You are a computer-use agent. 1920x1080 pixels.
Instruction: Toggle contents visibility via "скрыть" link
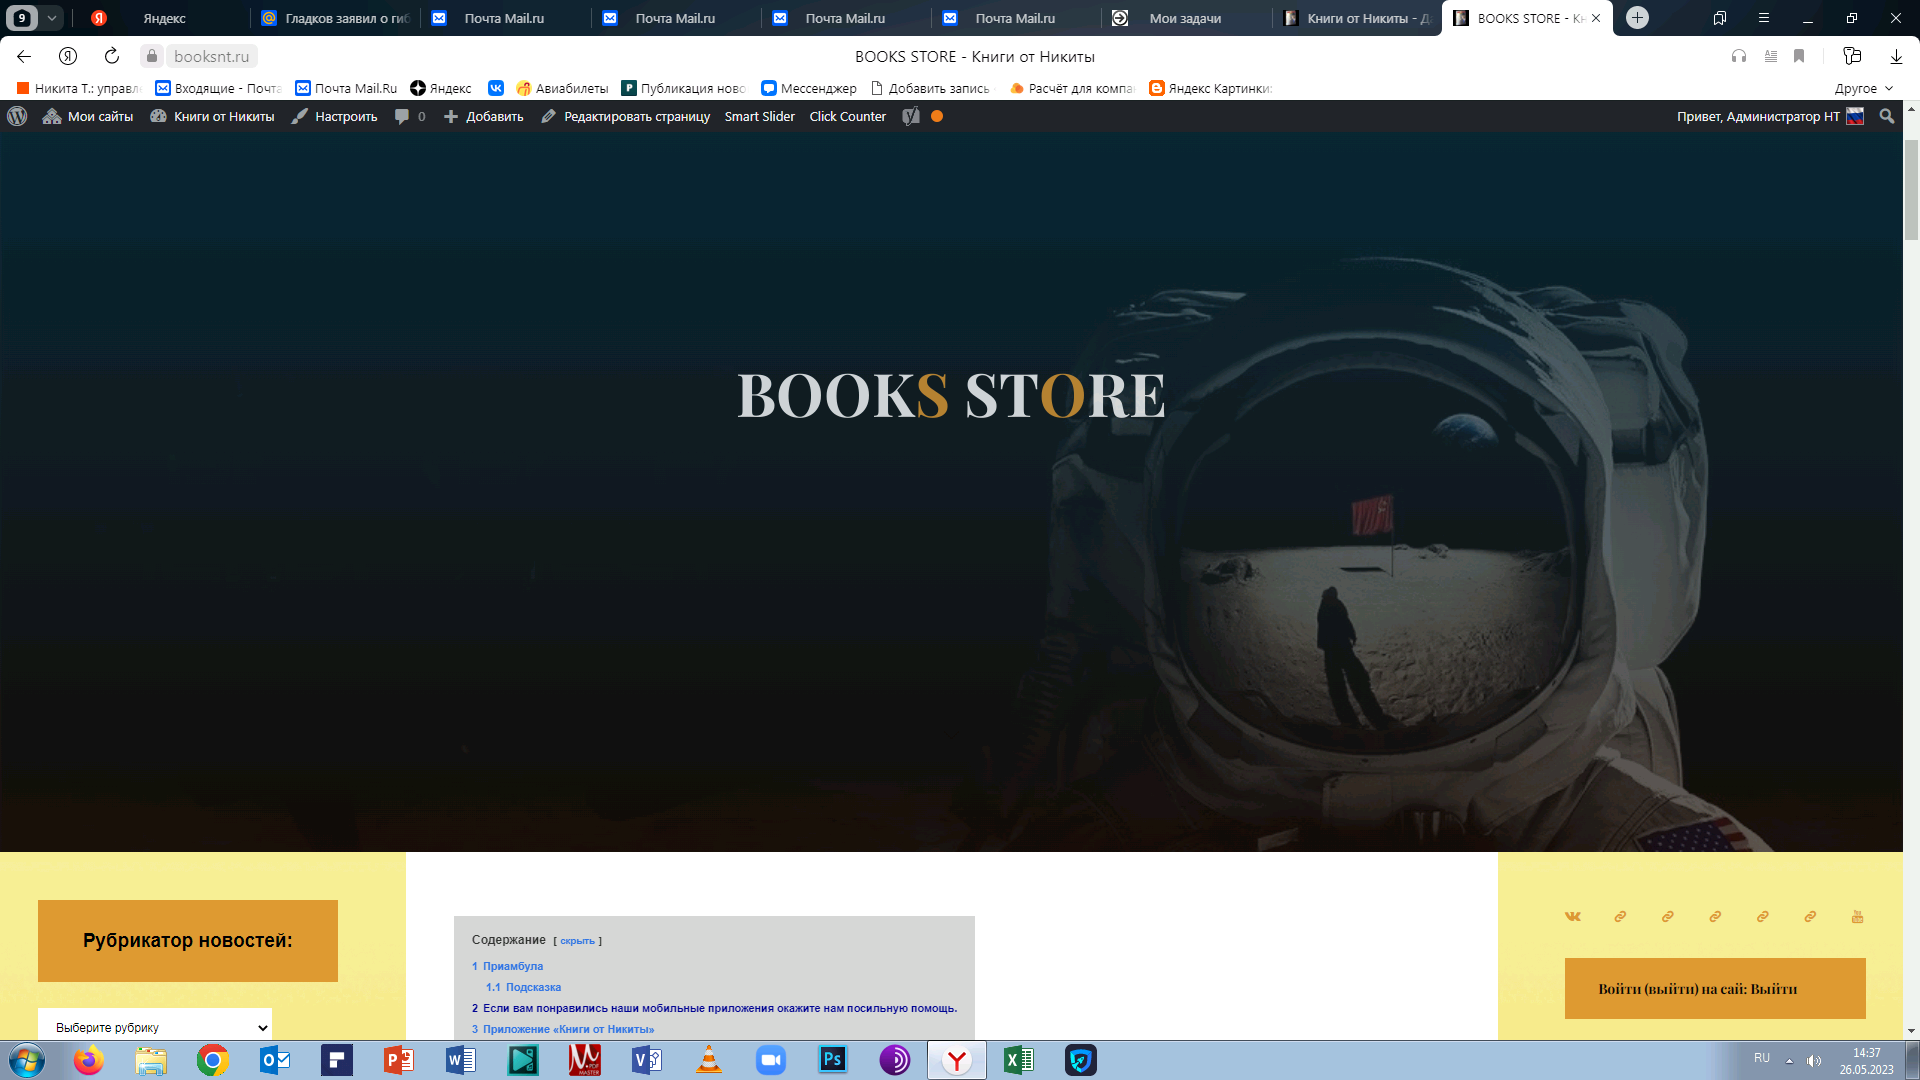point(577,941)
